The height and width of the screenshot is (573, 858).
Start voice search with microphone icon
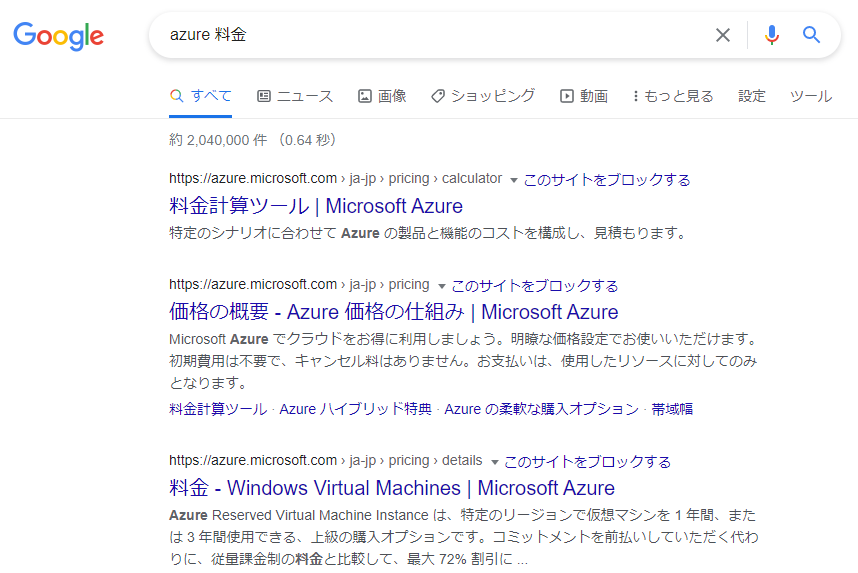point(772,35)
